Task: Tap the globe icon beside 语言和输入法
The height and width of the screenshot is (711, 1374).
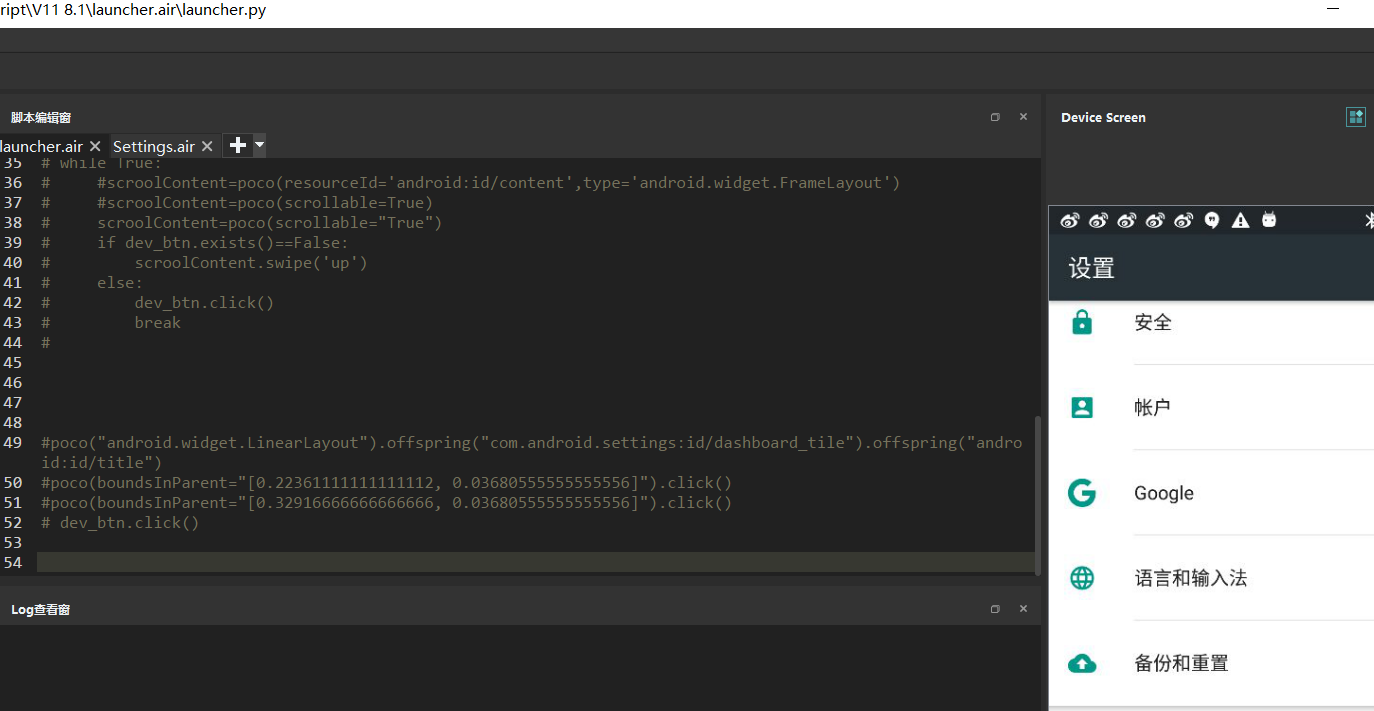Action: (x=1082, y=578)
